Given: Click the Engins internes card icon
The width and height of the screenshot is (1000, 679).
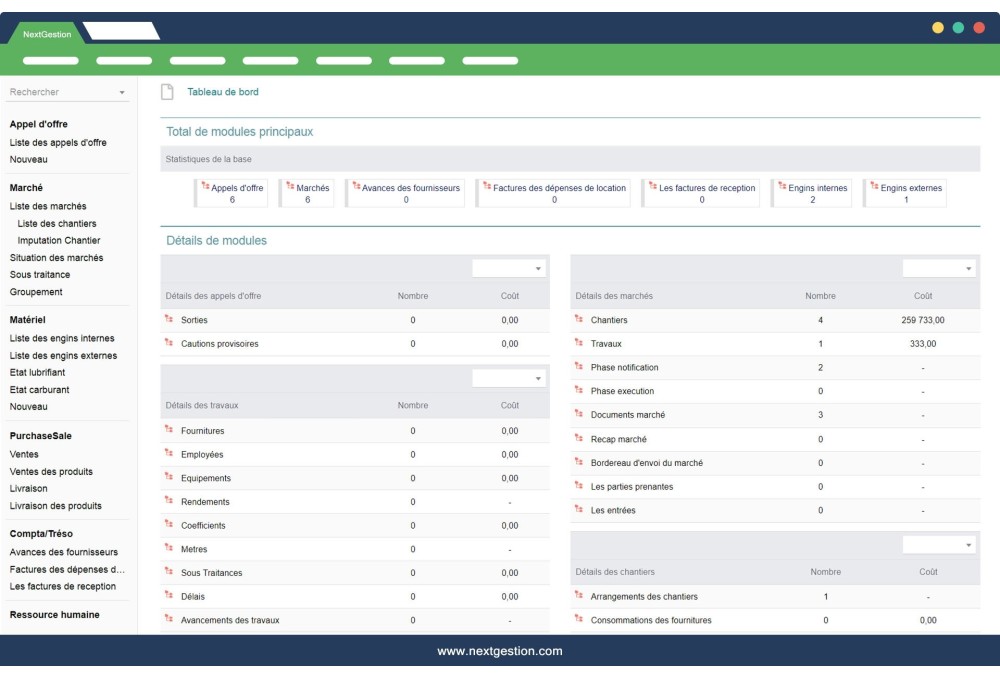Looking at the screenshot, I should [x=781, y=186].
